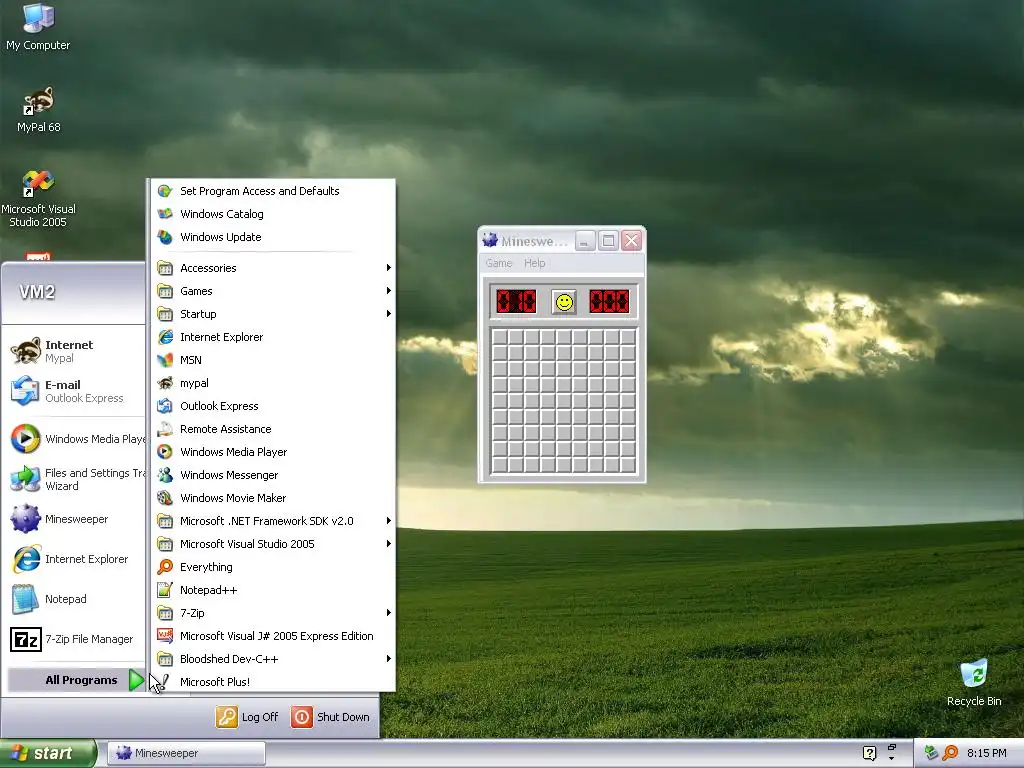The image size is (1024, 768).
Task: Open MSN butterfly icon
Action: [165, 360]
